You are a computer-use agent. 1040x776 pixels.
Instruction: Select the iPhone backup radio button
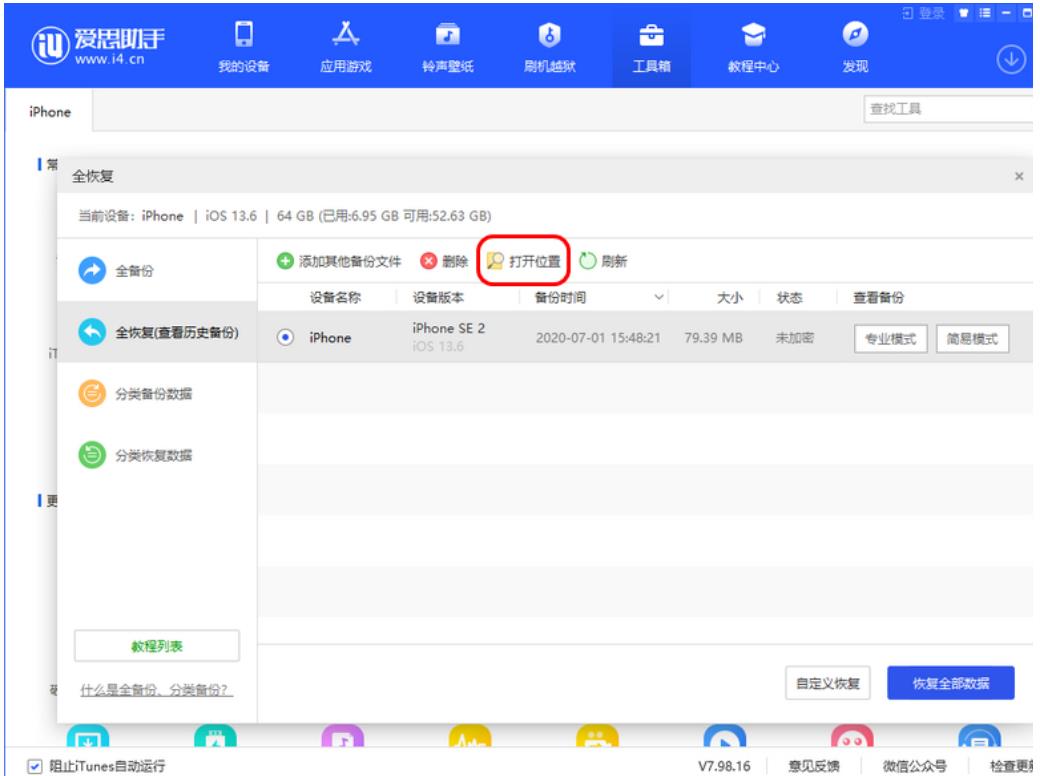click(x=285, y=338)
